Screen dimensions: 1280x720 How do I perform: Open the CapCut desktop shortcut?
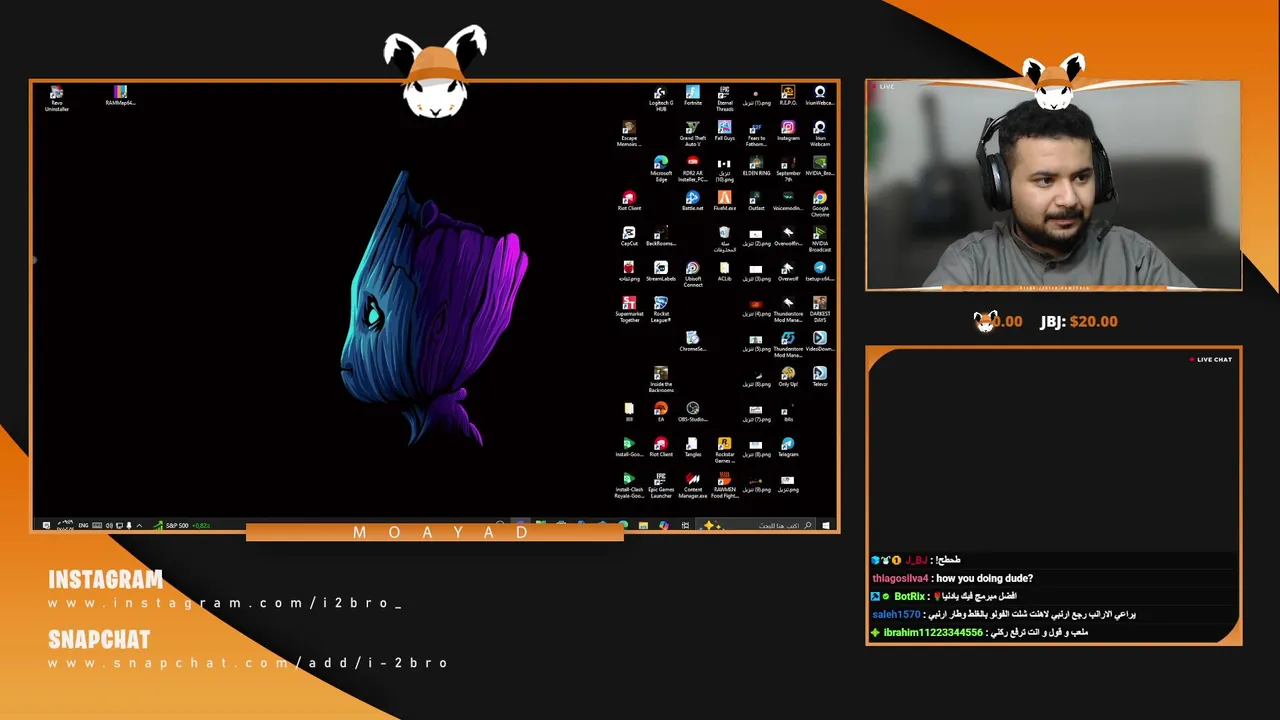point(629,236)
